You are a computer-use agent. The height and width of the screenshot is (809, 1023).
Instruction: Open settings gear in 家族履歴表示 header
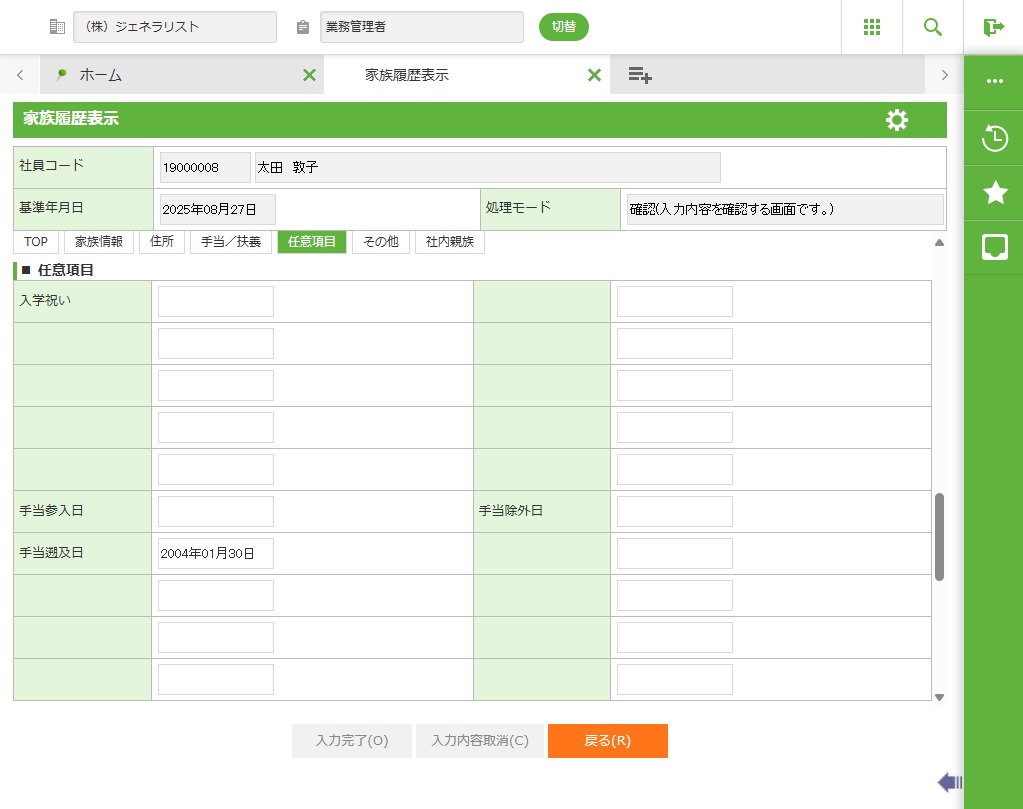(x=896, y=120)
